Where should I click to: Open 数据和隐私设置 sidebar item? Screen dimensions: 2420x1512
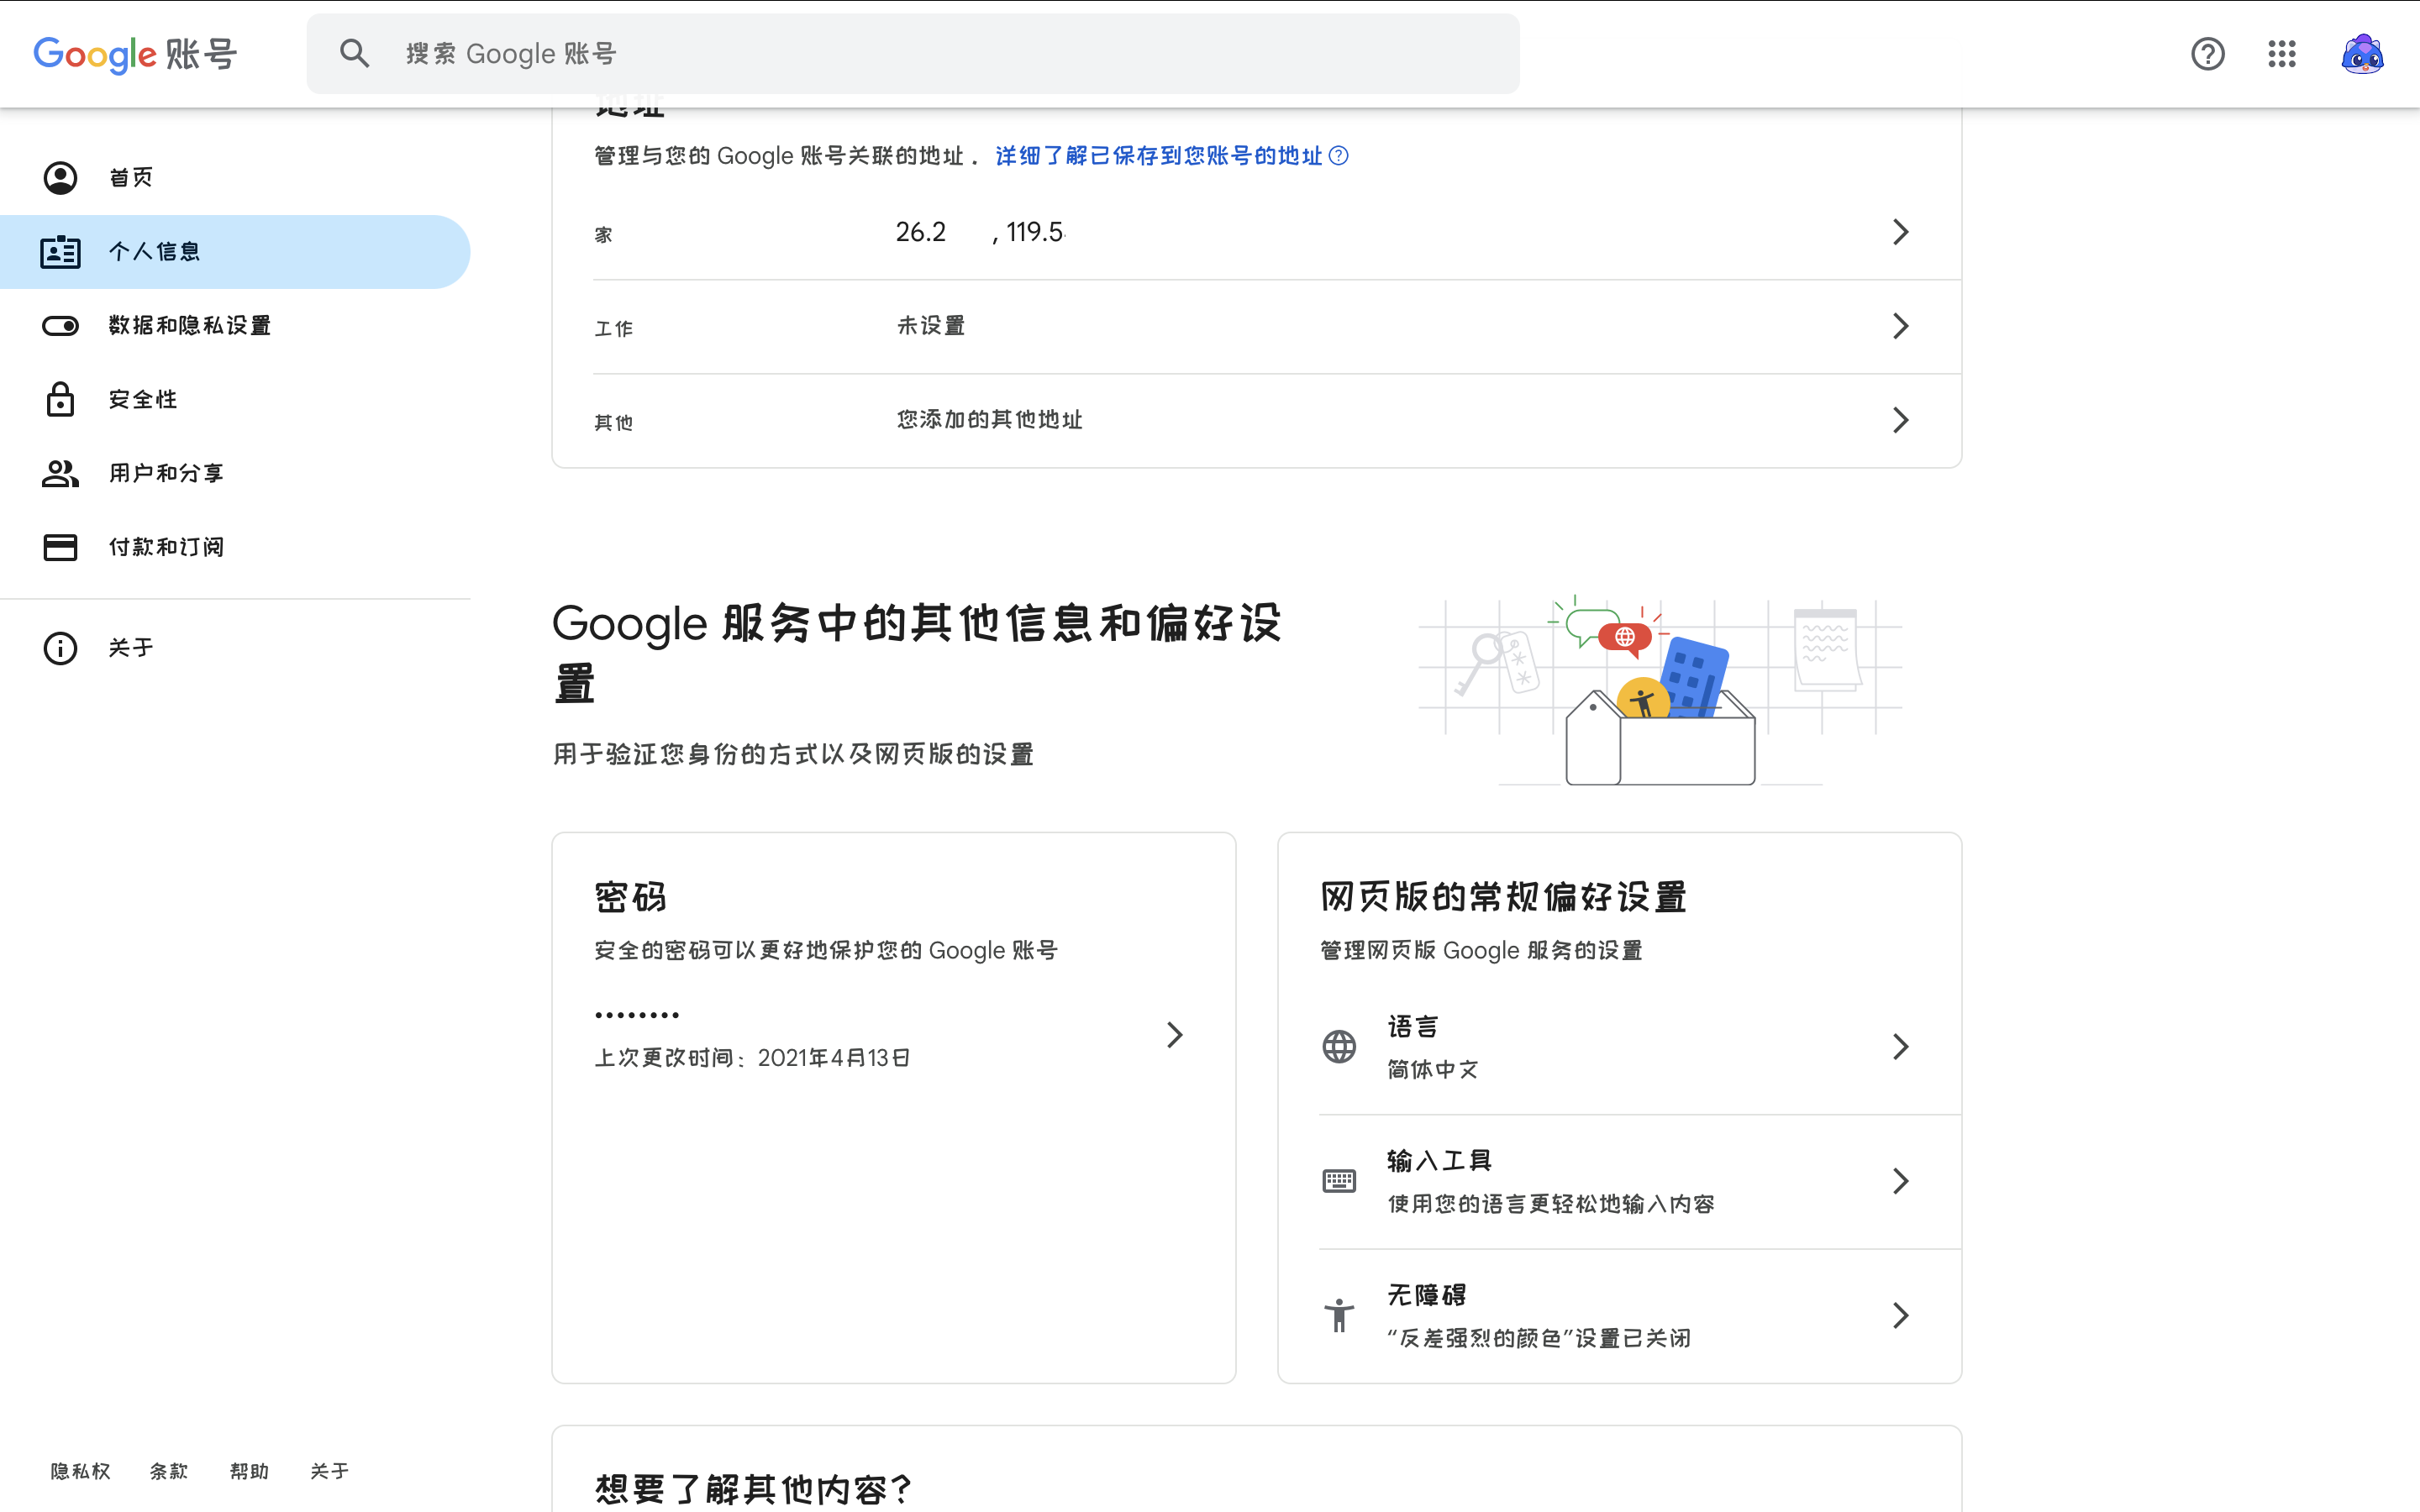(235, 326)
